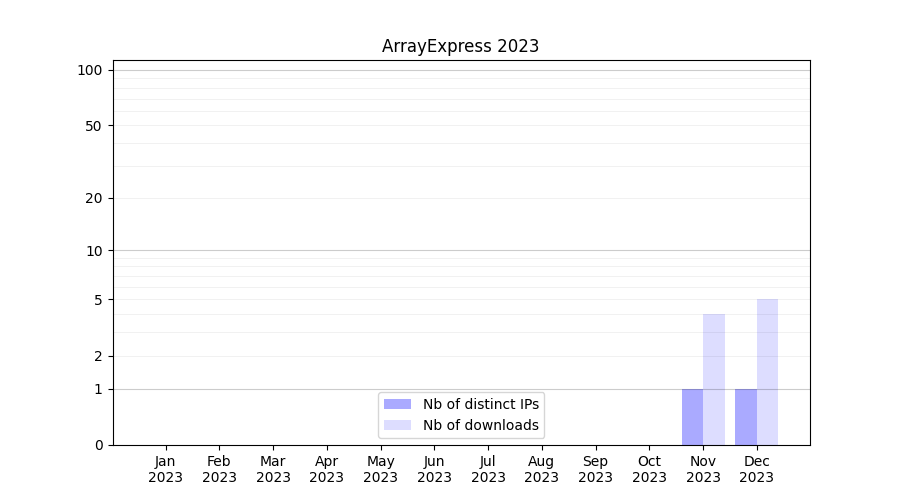
Task: Click the 50 y-axis tick label
Action: pos(93,126)
